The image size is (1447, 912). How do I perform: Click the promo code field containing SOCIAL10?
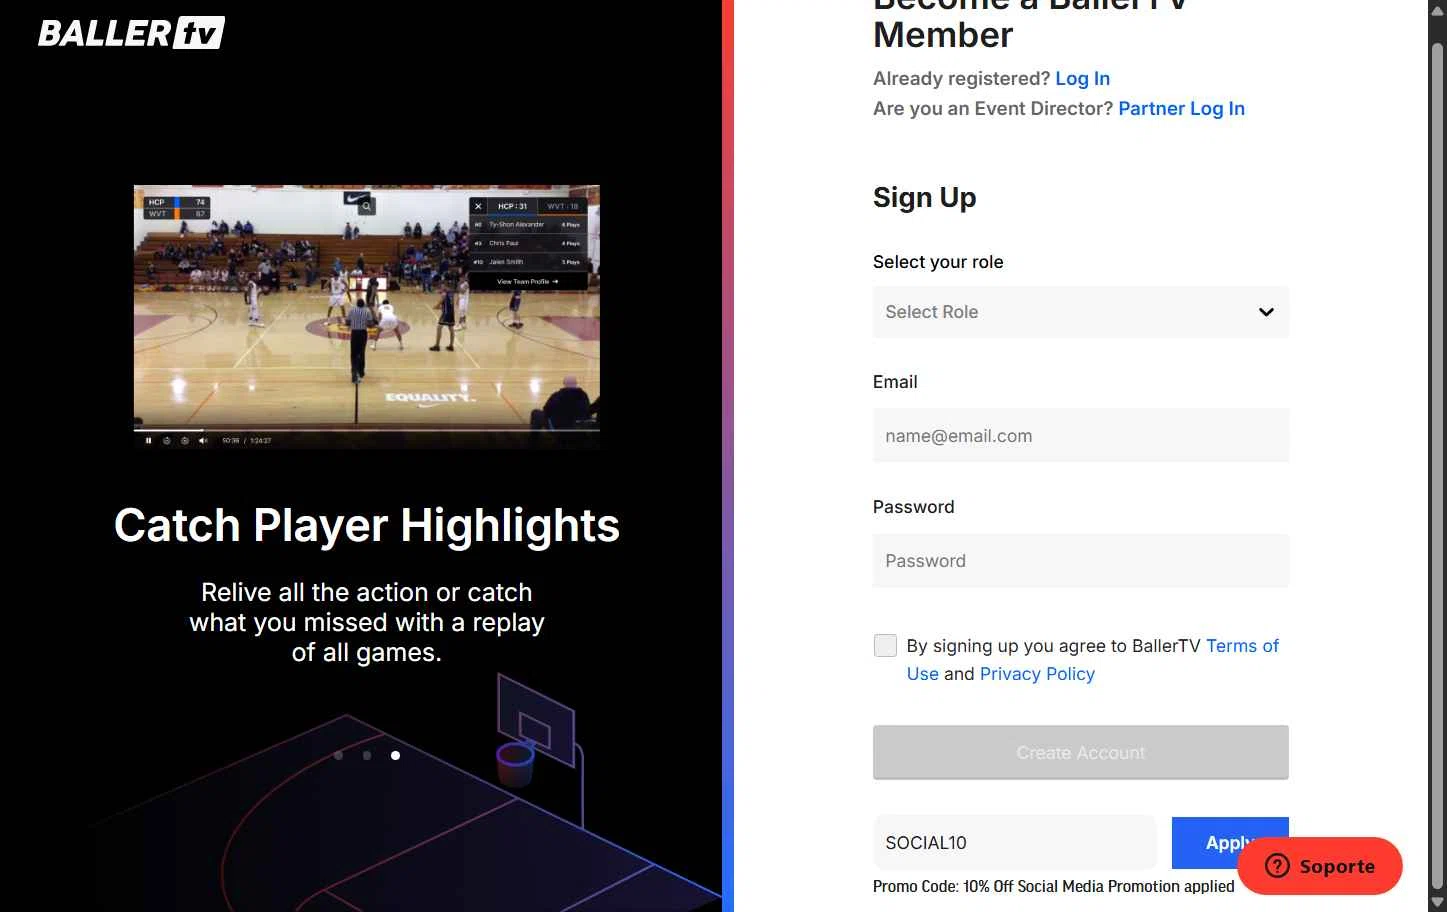point(1014,842)
